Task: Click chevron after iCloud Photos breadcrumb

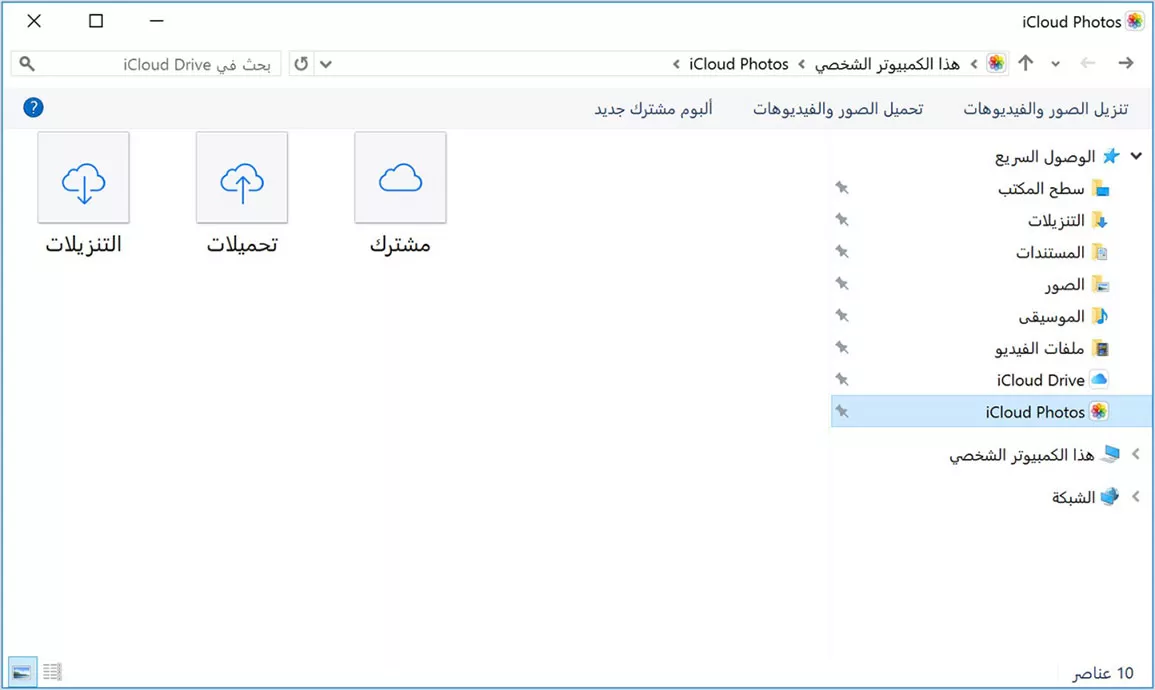Action: (676, 65)
